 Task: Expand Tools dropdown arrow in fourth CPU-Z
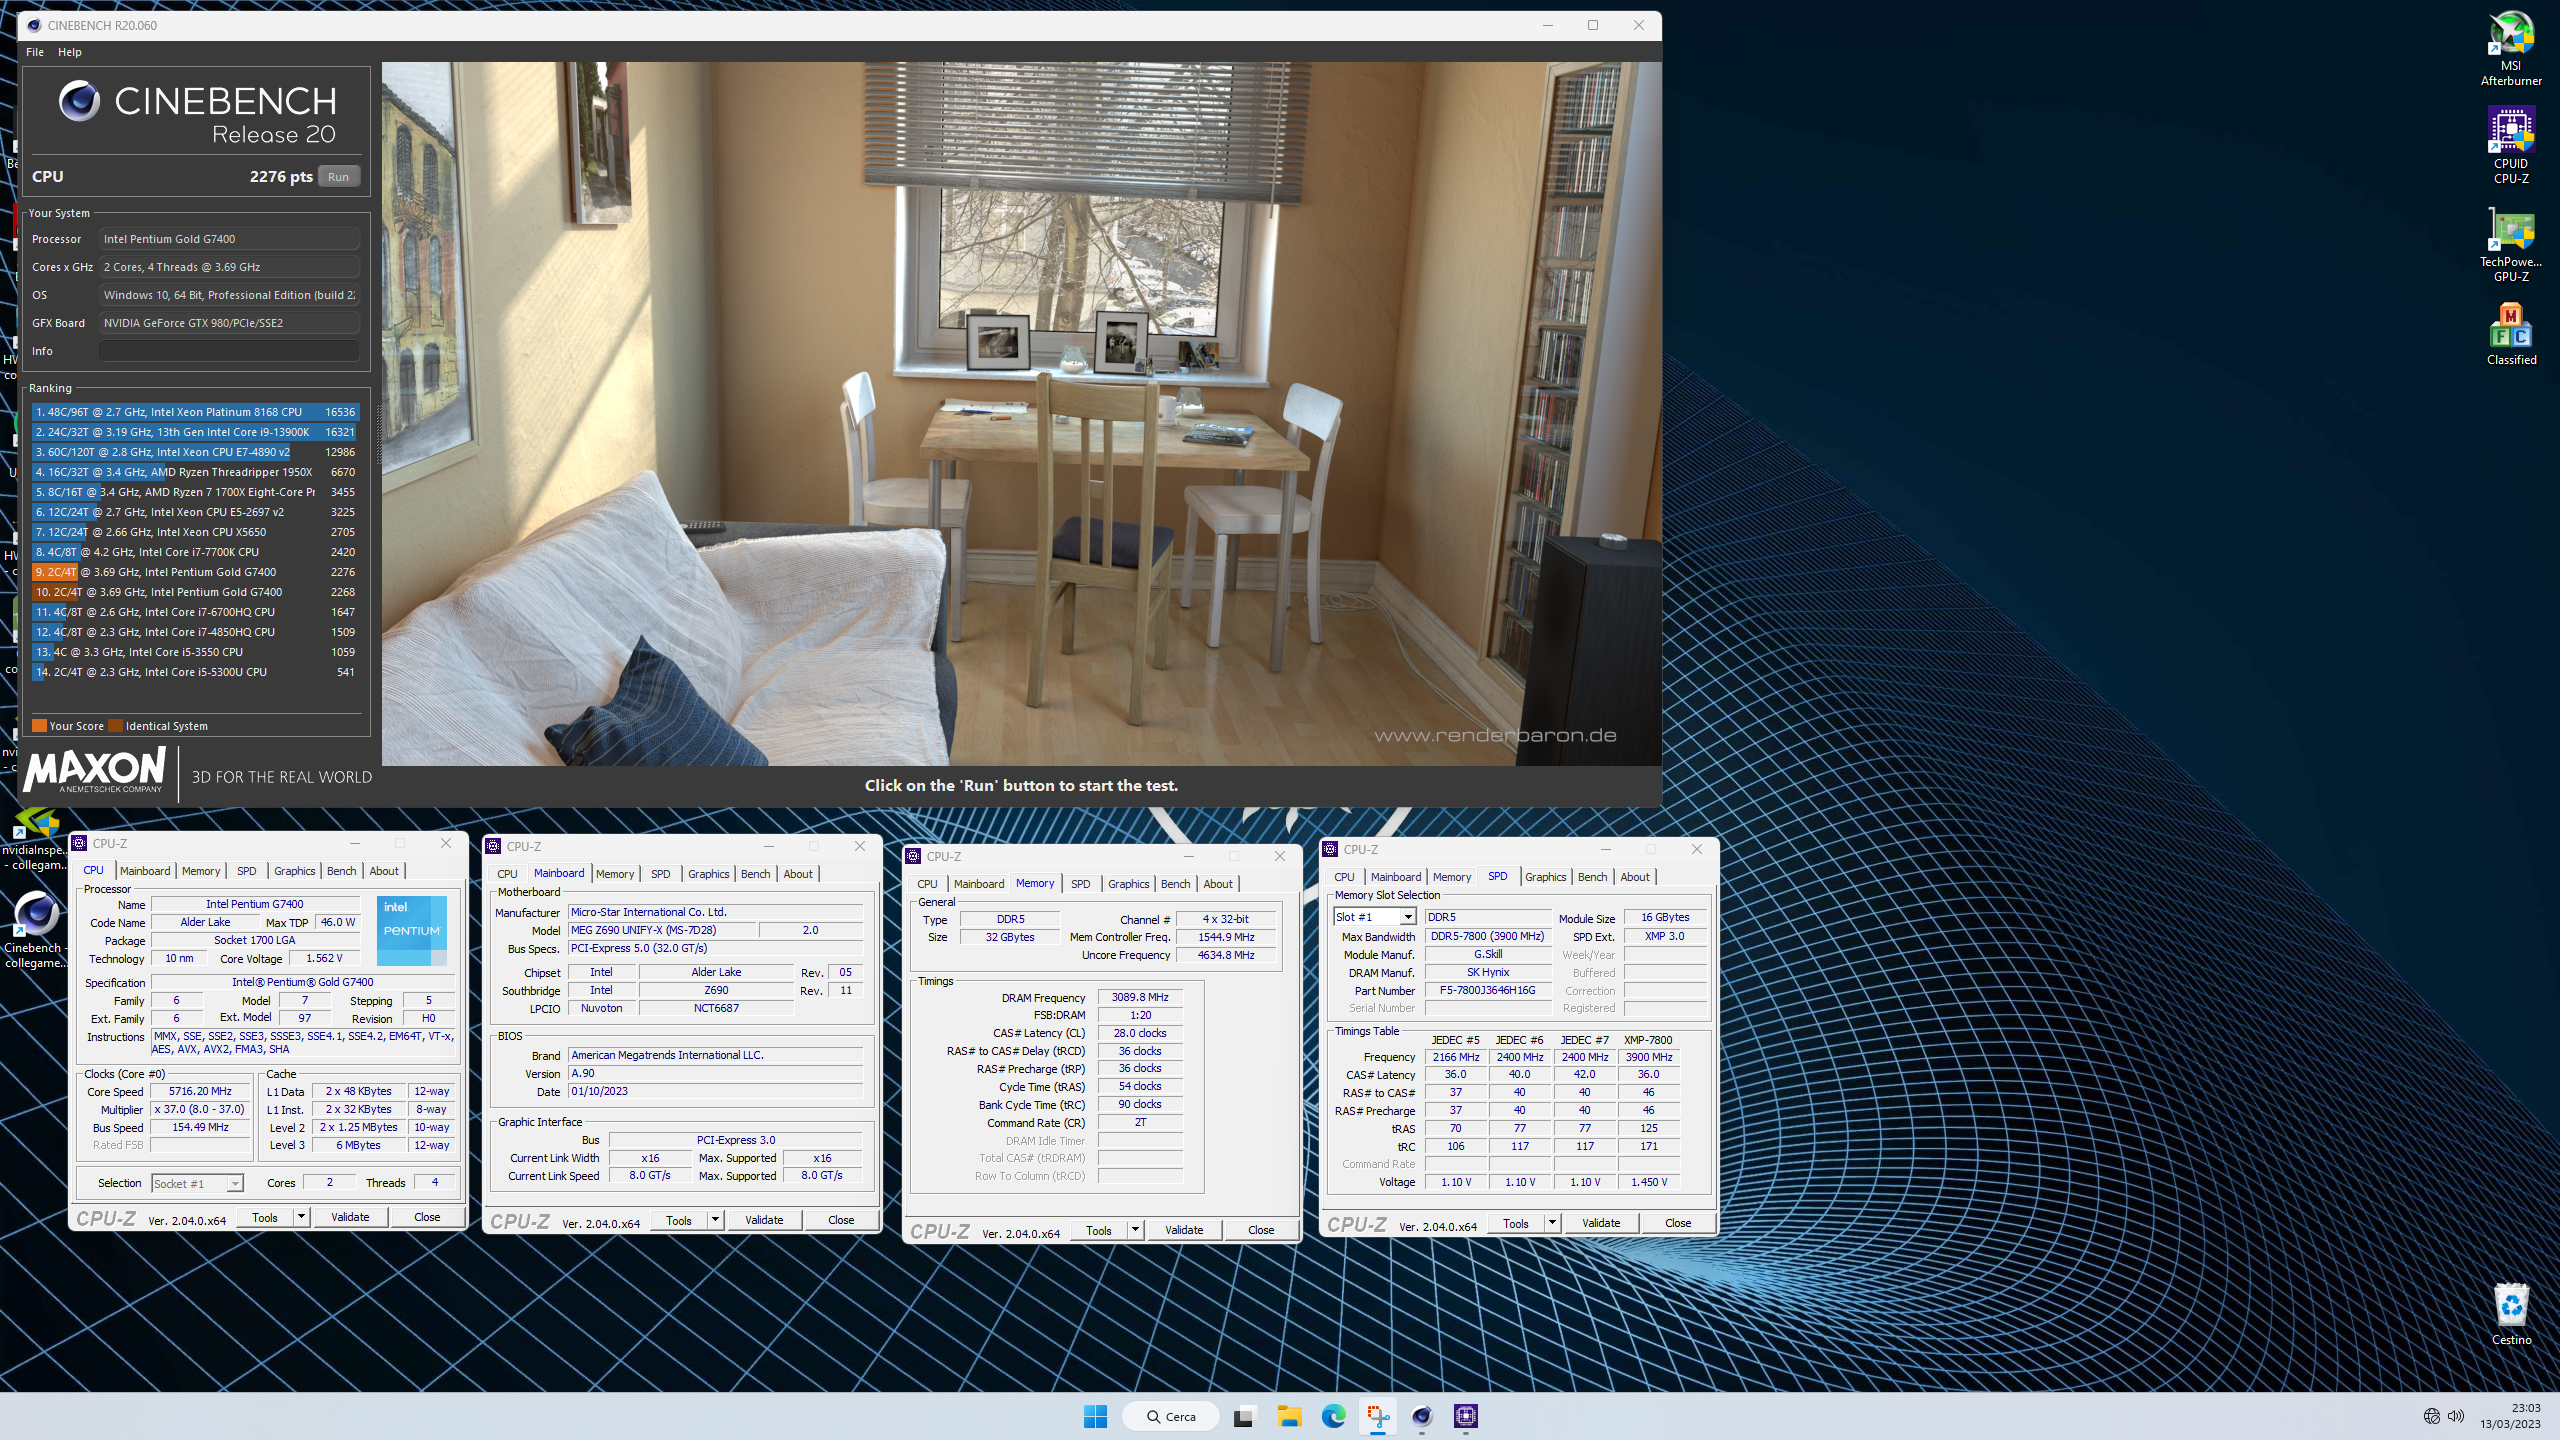(x=1552, y=1223)
